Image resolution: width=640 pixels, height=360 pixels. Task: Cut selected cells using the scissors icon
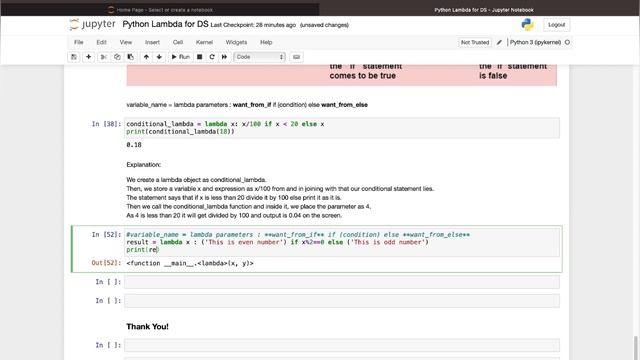coord(103,57)
